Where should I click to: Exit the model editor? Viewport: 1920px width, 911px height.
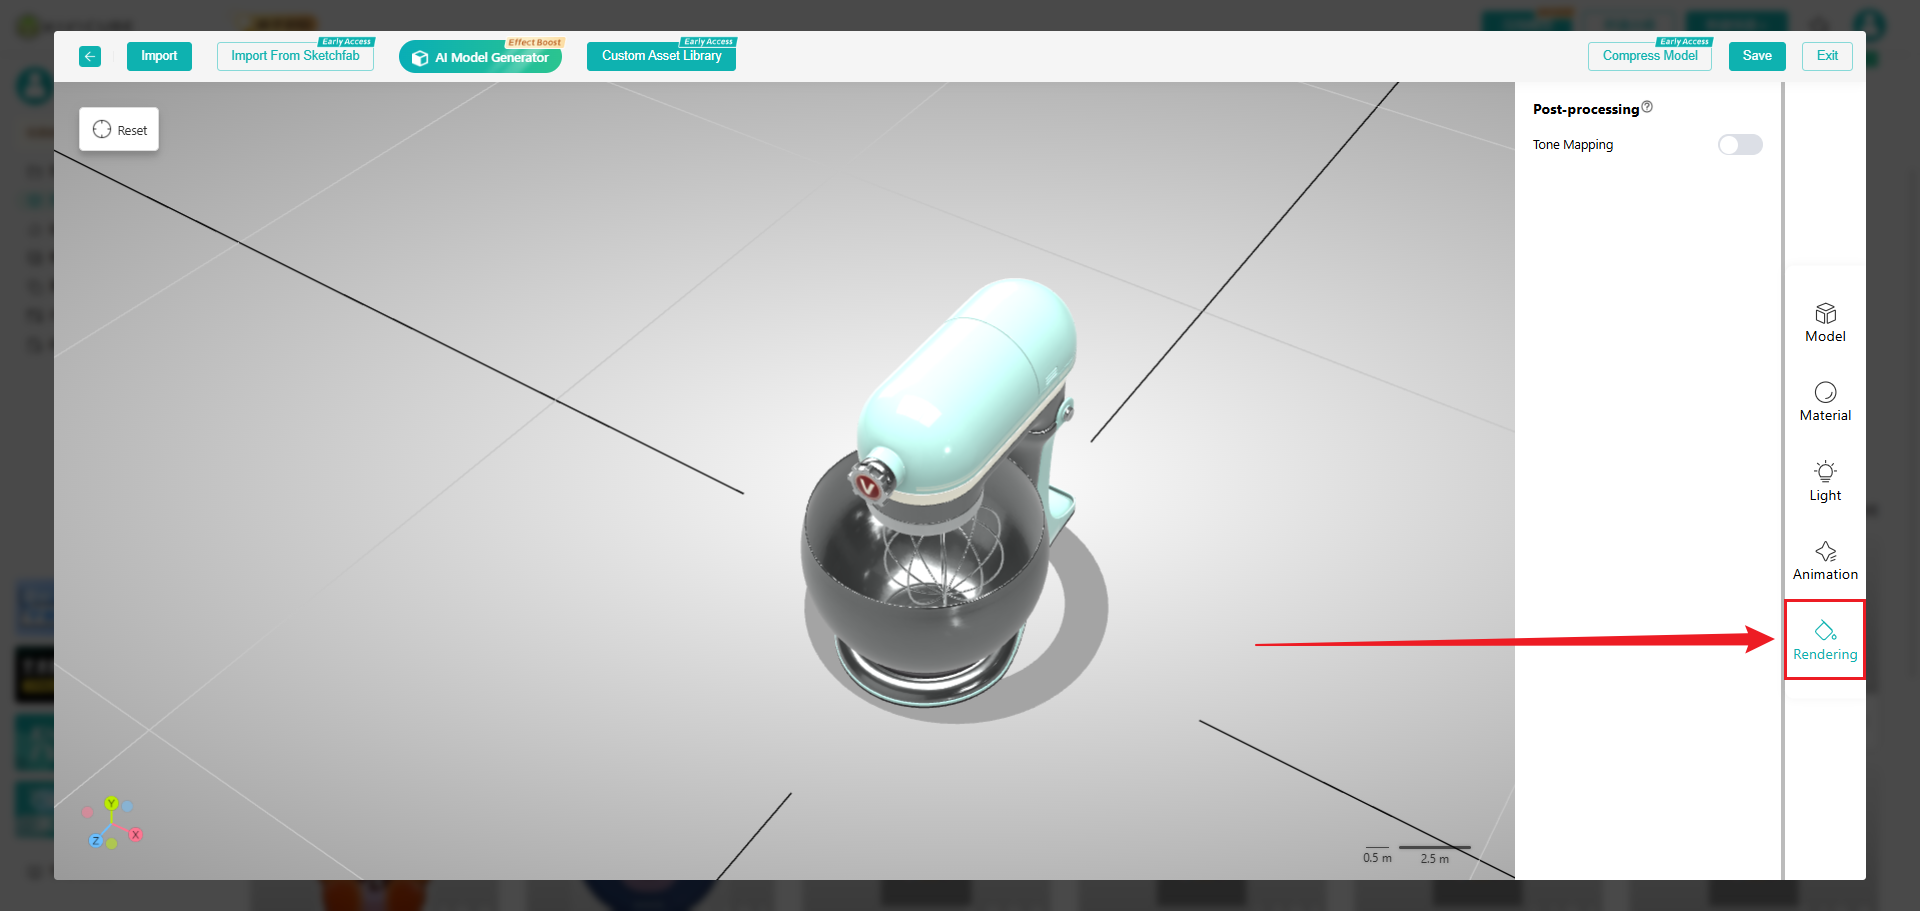[x=1827, y=56]
